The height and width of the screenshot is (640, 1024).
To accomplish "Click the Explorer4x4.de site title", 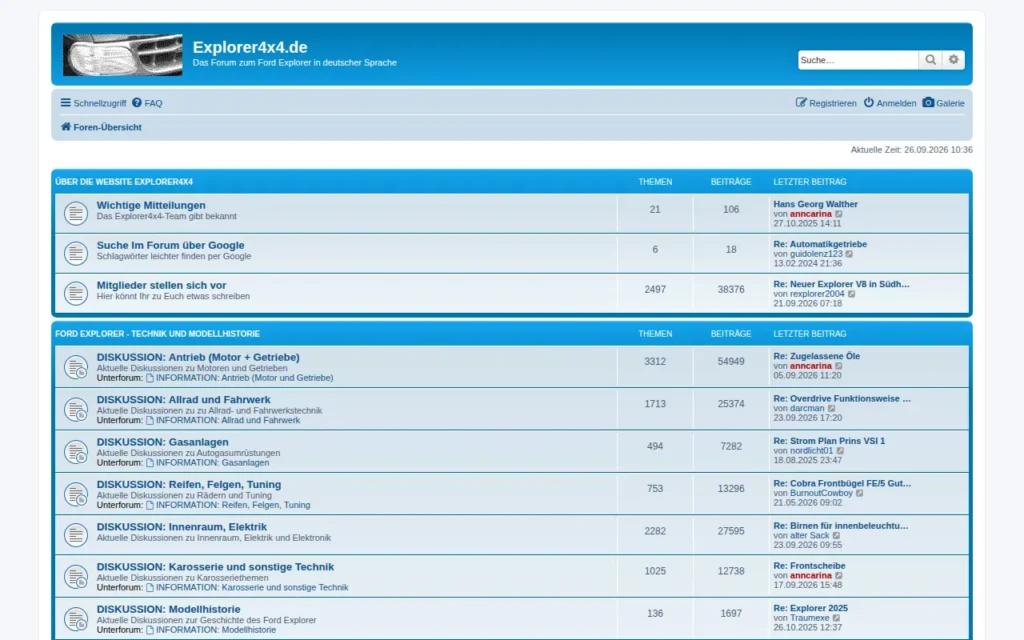I will pyautogui.click(x=250, y=47).
